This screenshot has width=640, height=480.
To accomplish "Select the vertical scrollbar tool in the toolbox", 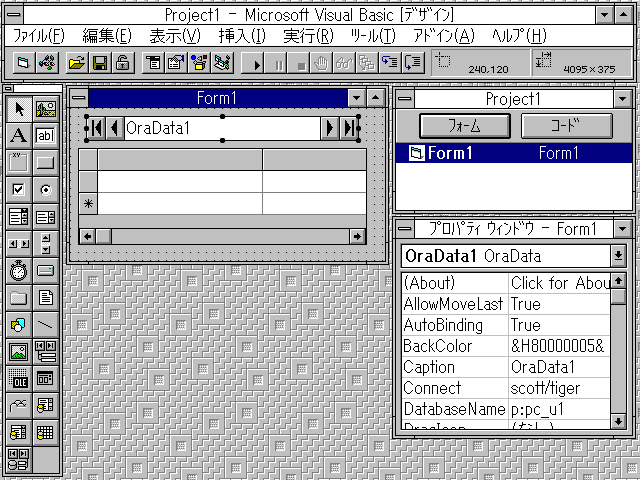I will 46,244.
